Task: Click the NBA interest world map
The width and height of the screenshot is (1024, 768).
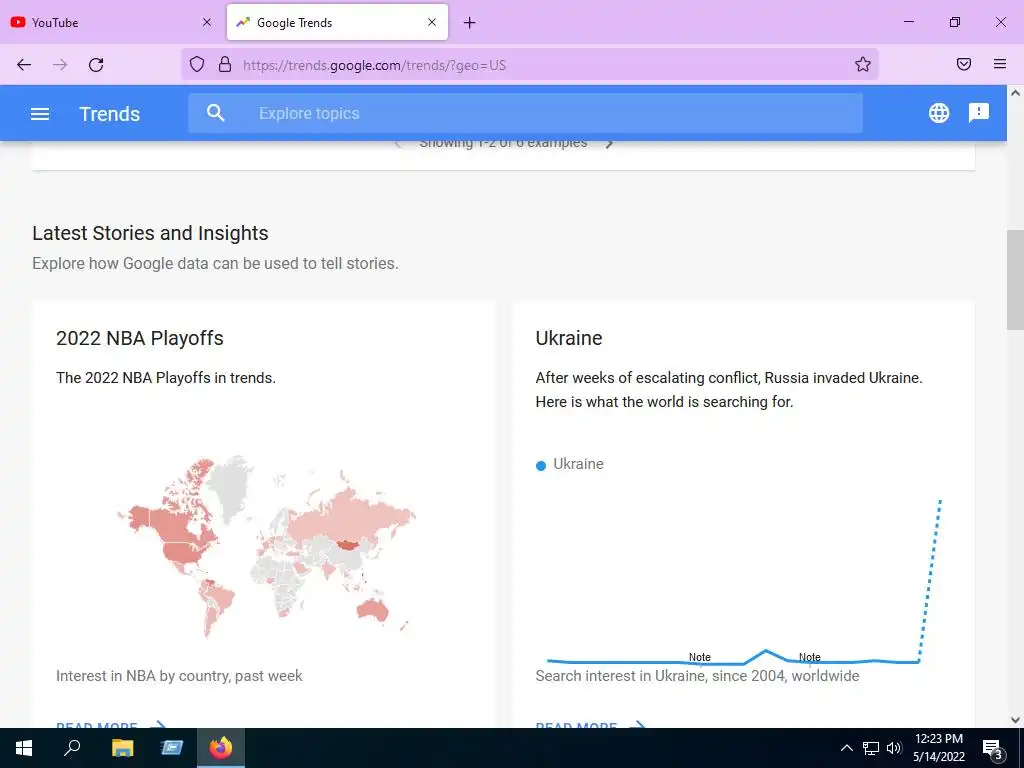Action: tap(266, 546)
